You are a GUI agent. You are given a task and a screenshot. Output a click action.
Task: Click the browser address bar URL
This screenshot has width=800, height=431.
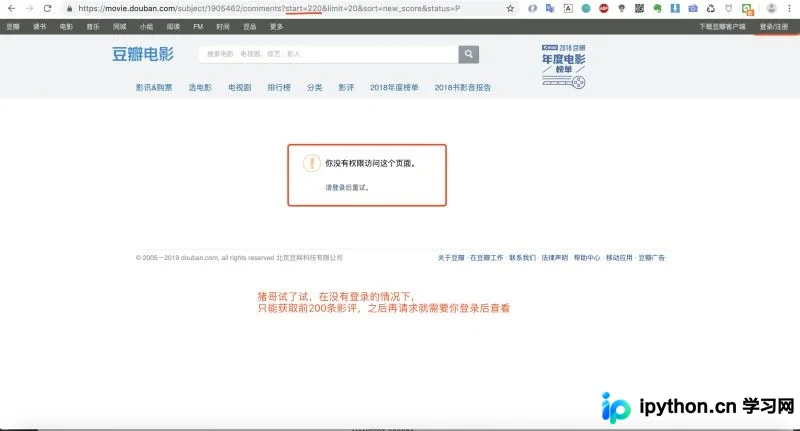coord(269,9)
